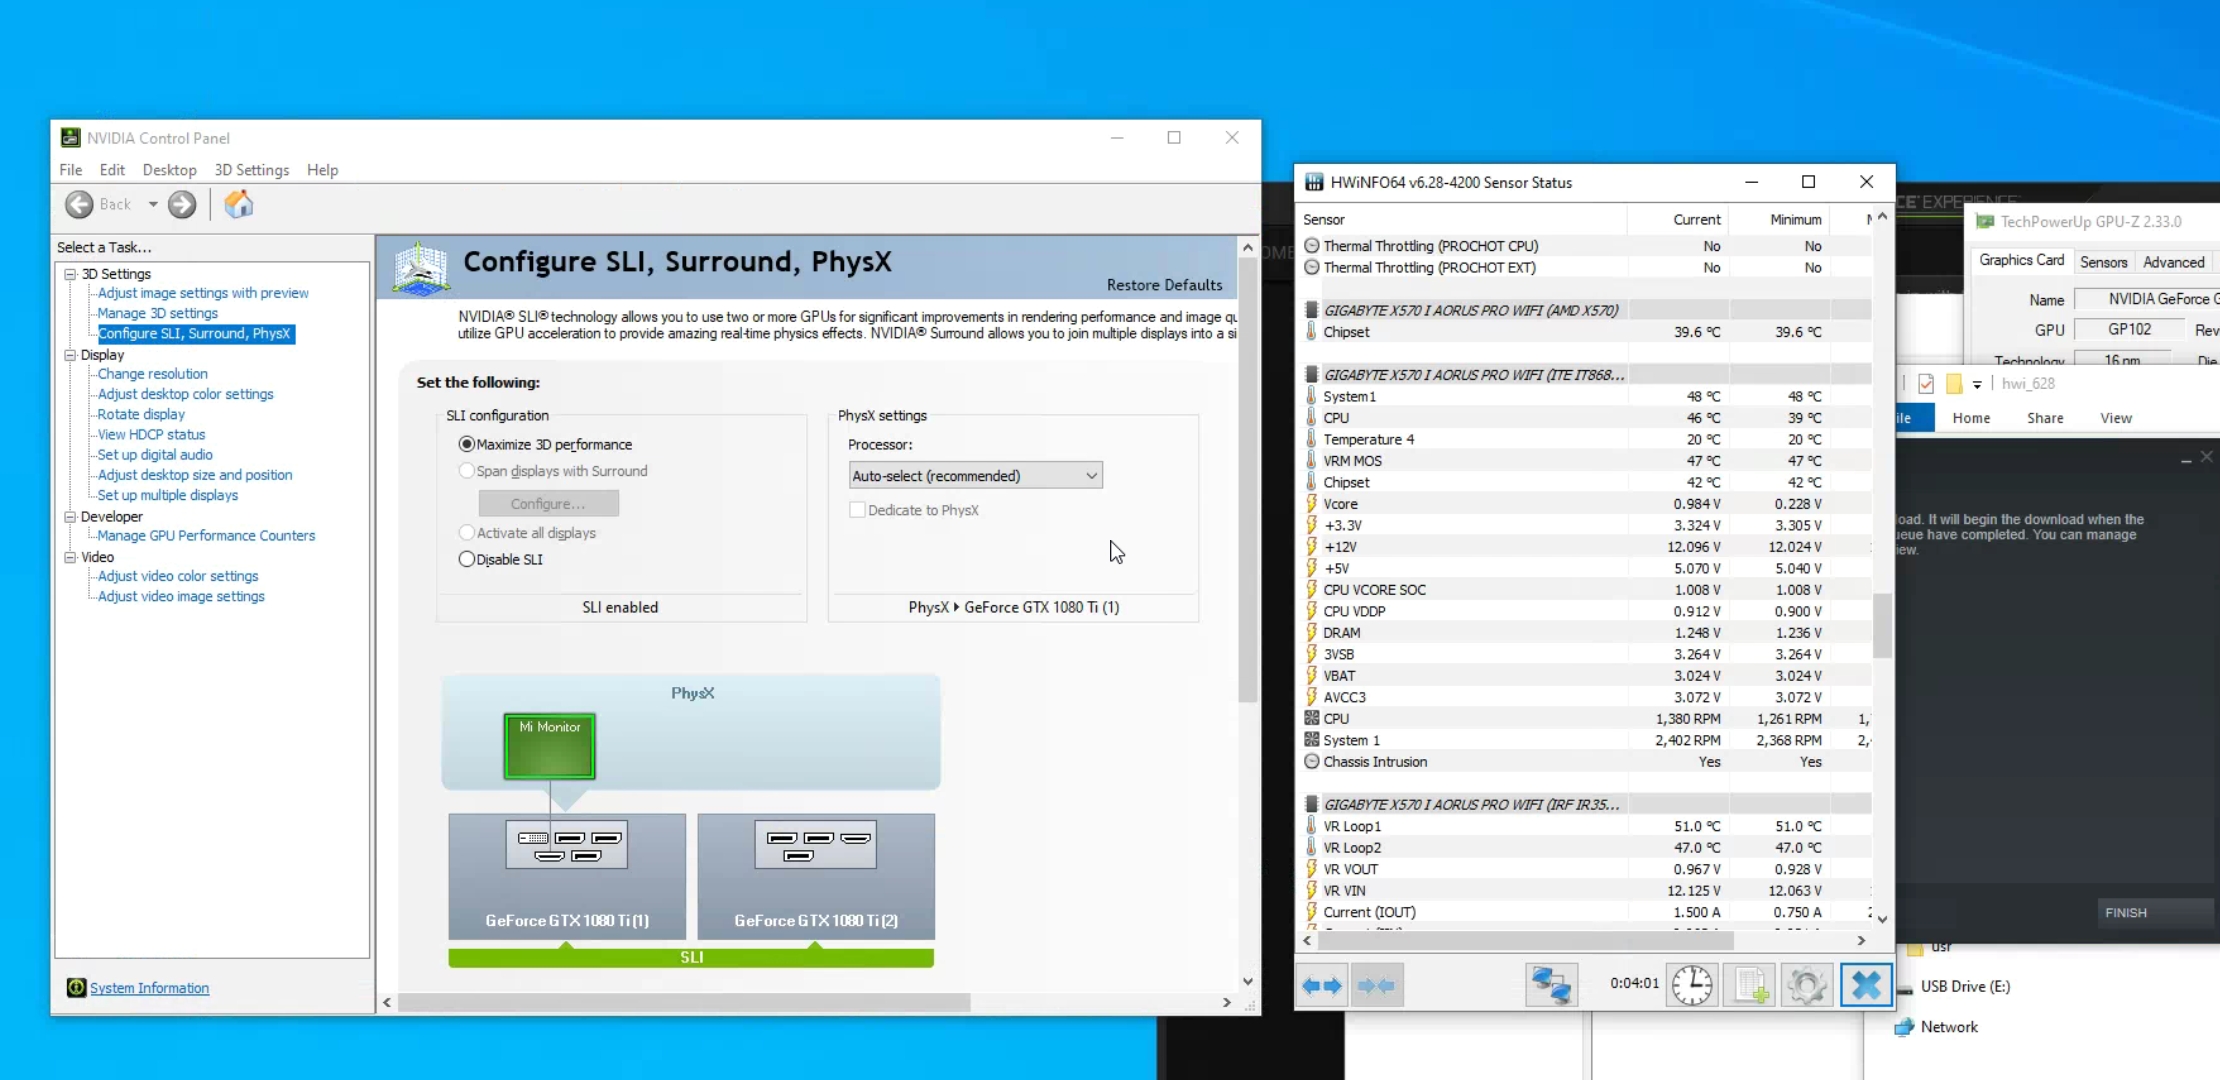Collapse the Display tree node

(x=70, y=355)
